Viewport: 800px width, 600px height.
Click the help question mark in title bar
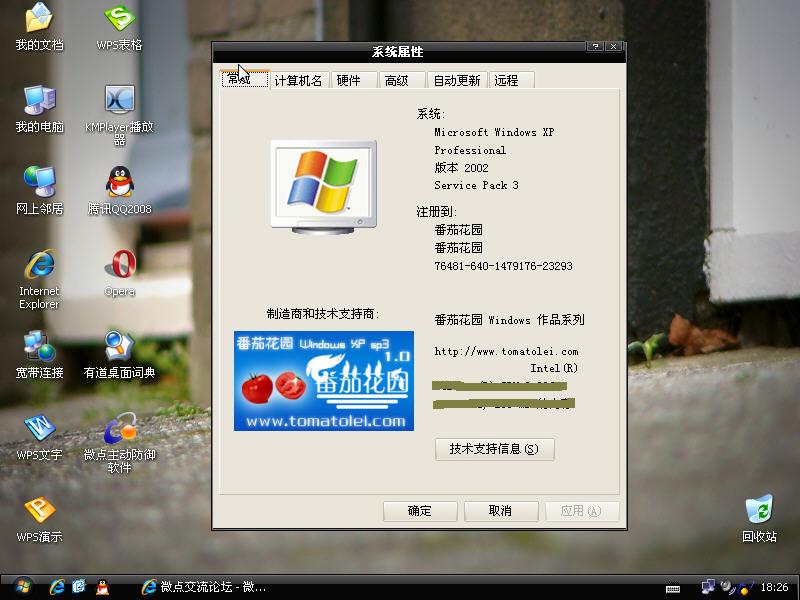coord(595,46)
